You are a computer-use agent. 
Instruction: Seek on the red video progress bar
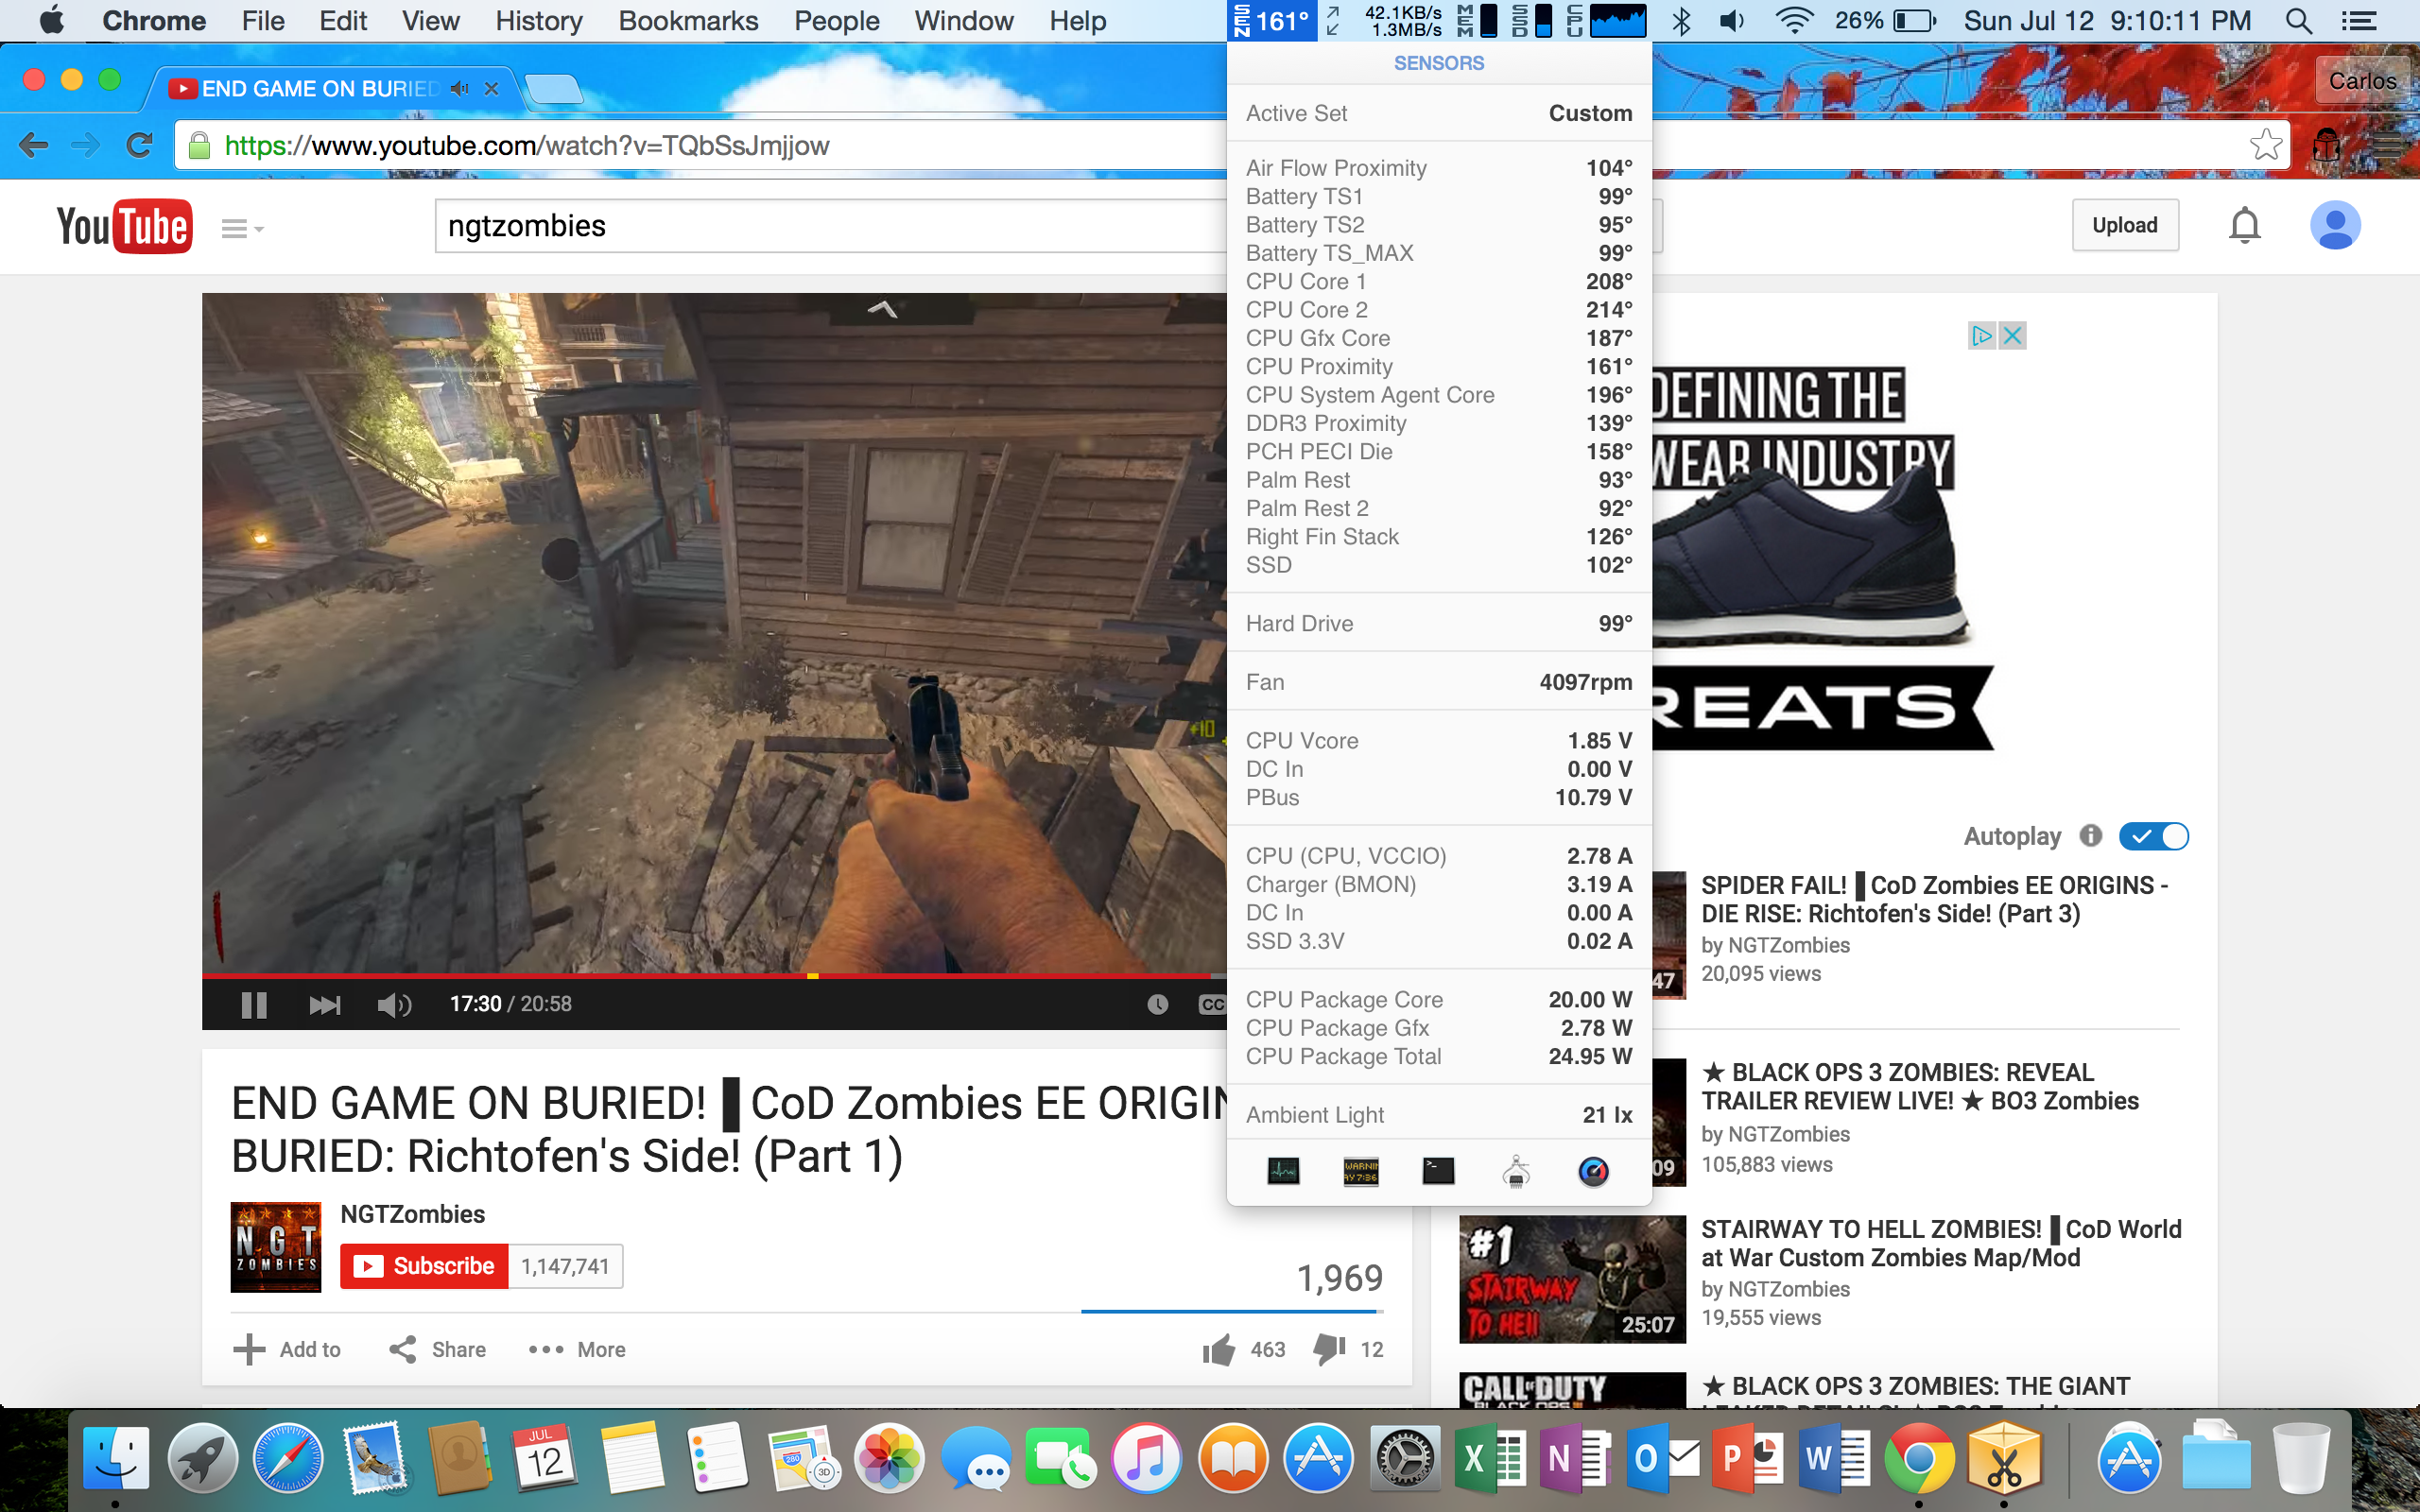[714, 975]
